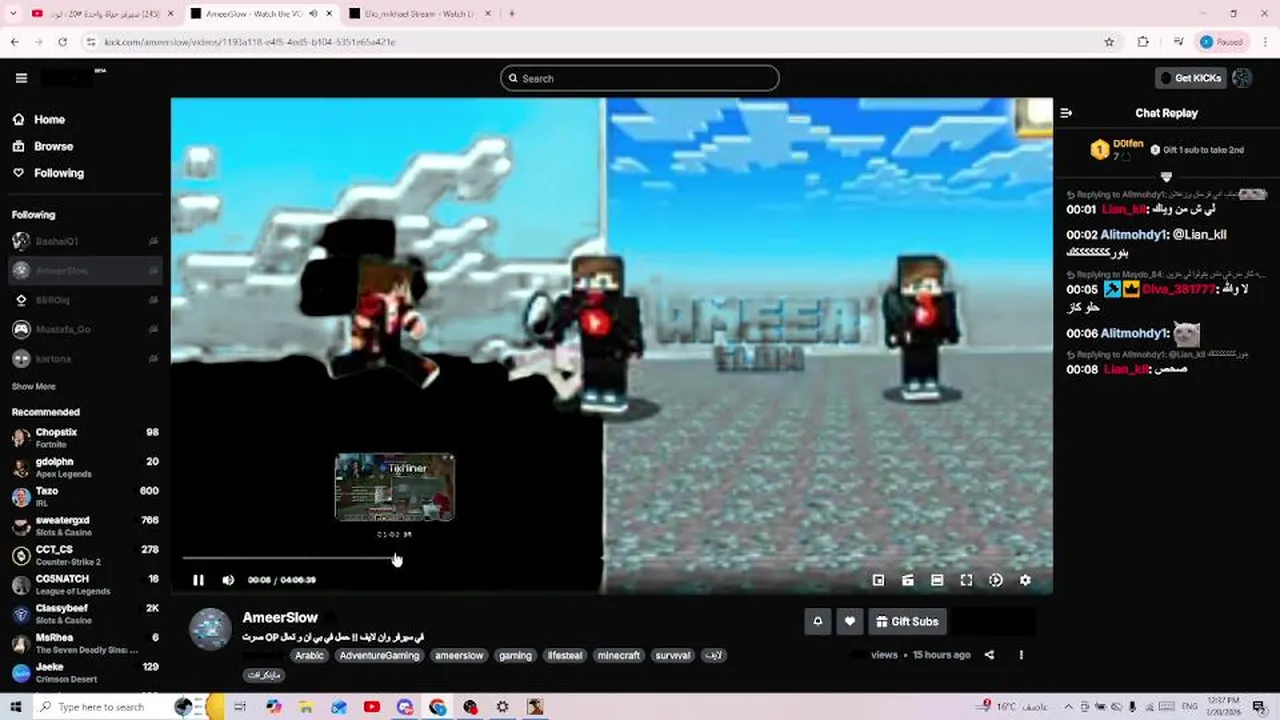Open a new browser tab
This screenshot has height=720, width=1280.
pos(512,14)
